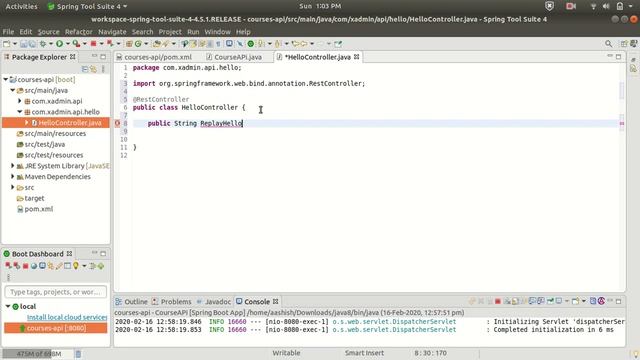Click the error marker on line 8 gutter
This screenshot has height=360, width=640.
pyautogui.click(x=118, y=123)
